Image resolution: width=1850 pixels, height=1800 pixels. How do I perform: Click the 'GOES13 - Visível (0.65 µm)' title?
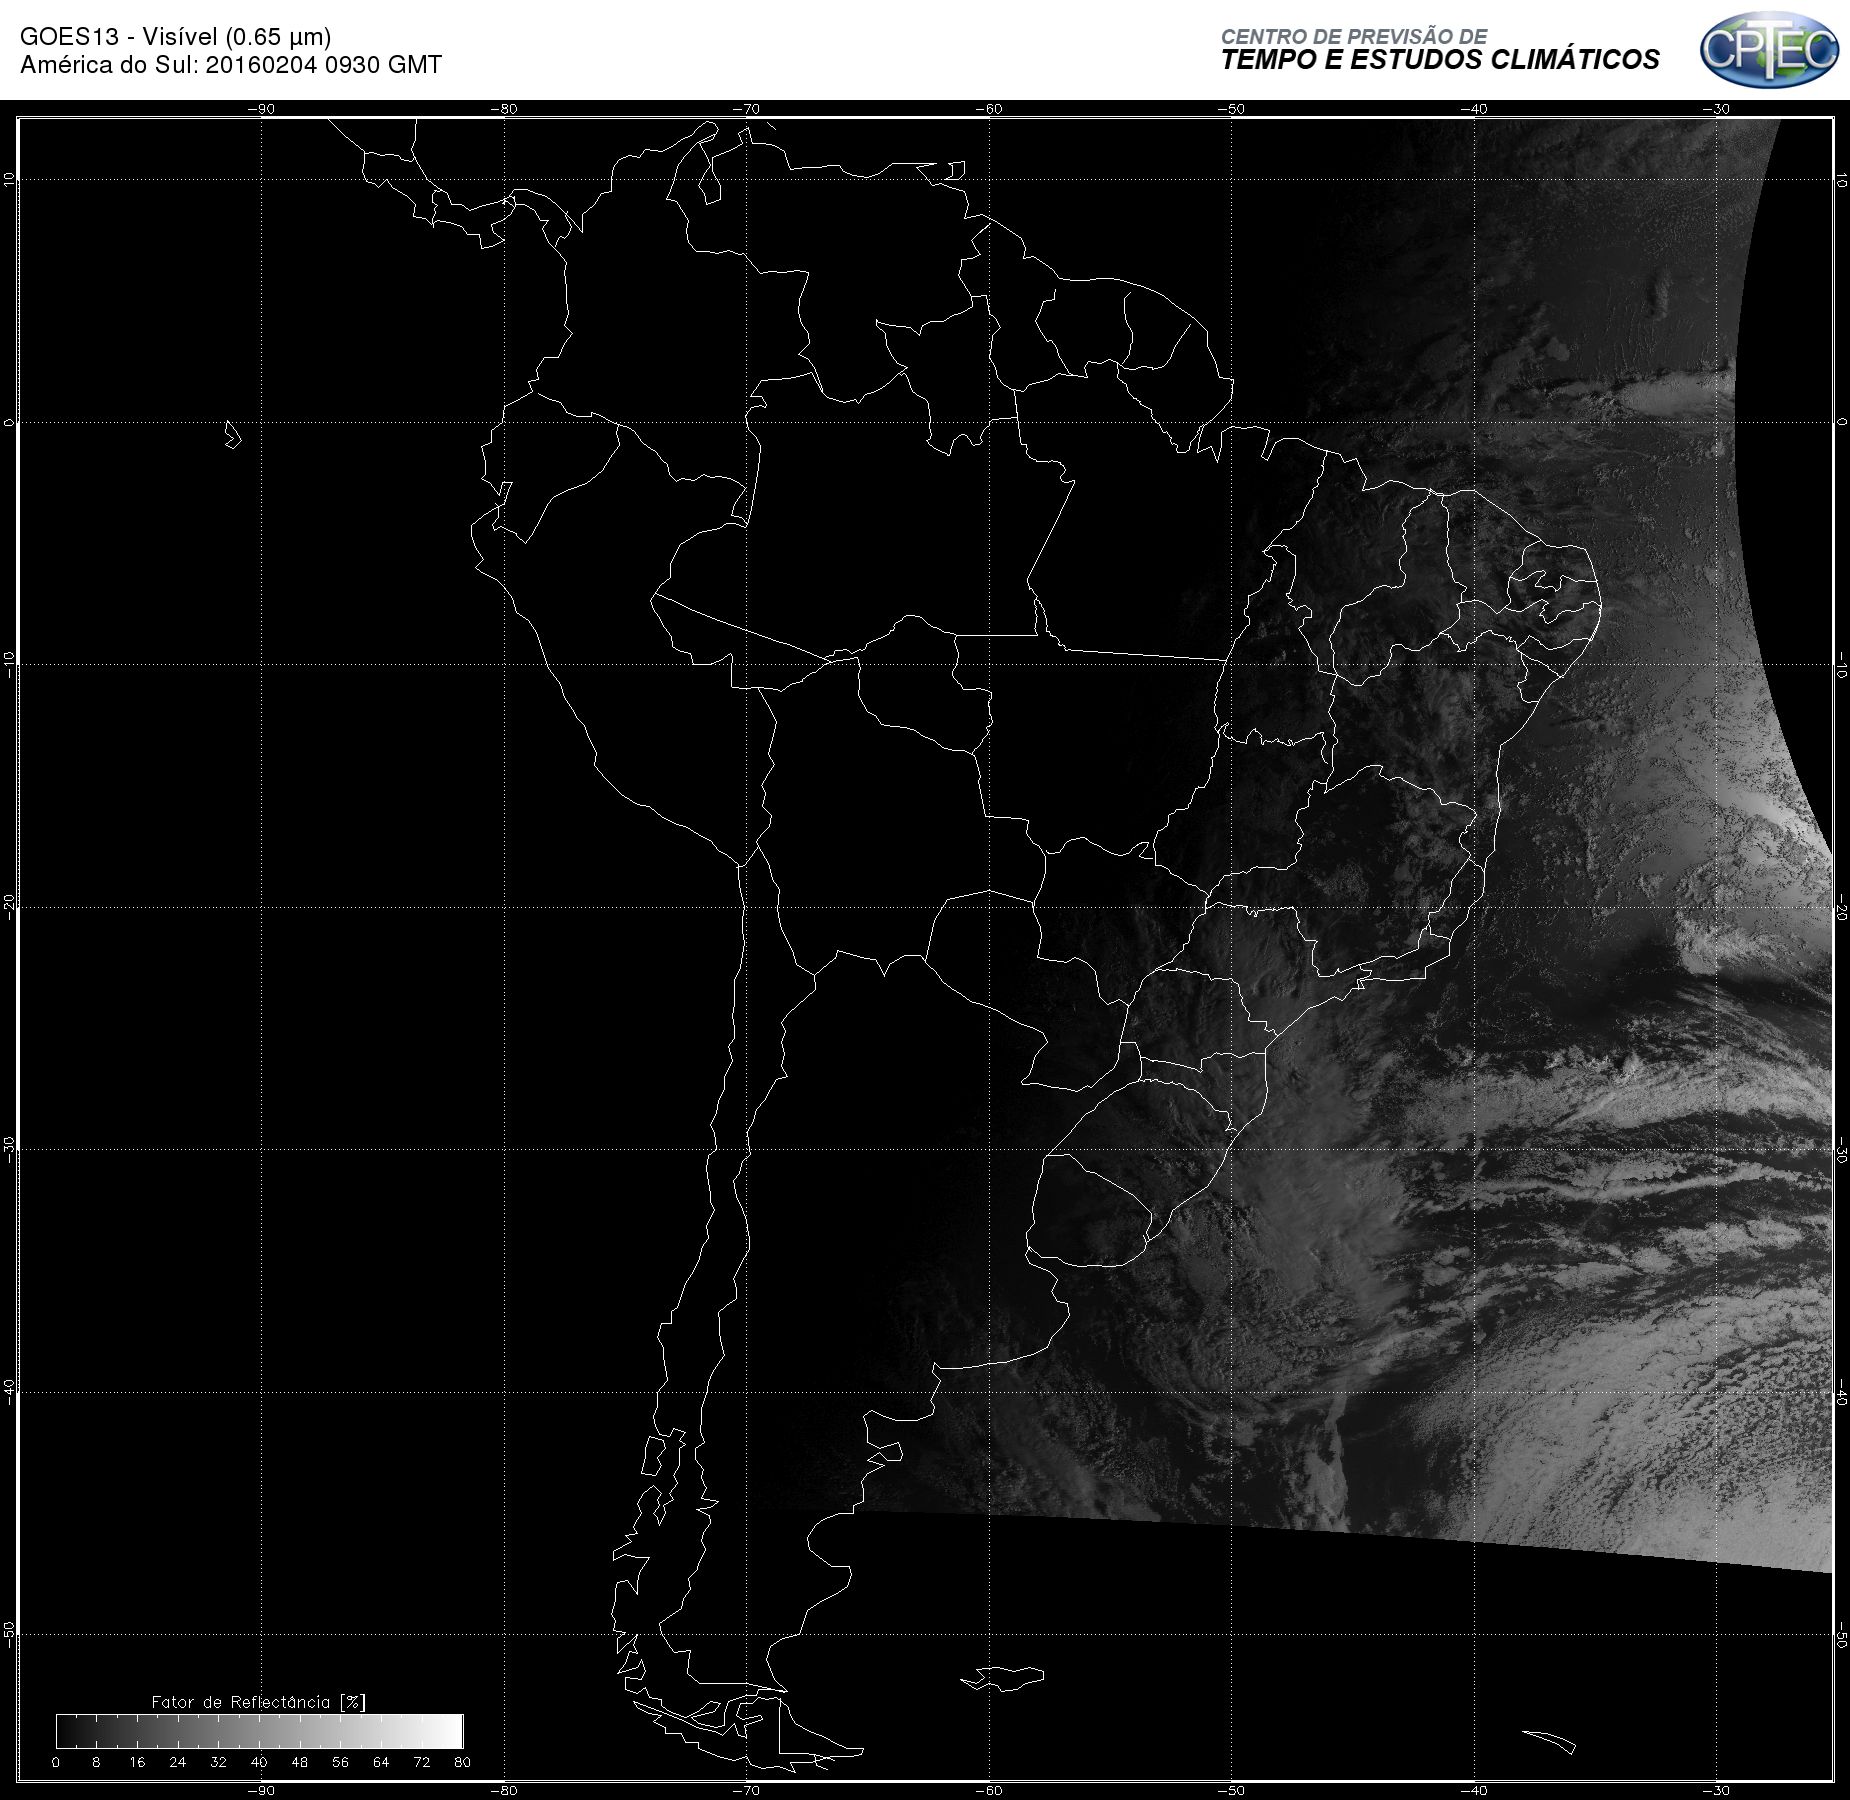click(x=175, y=37)
